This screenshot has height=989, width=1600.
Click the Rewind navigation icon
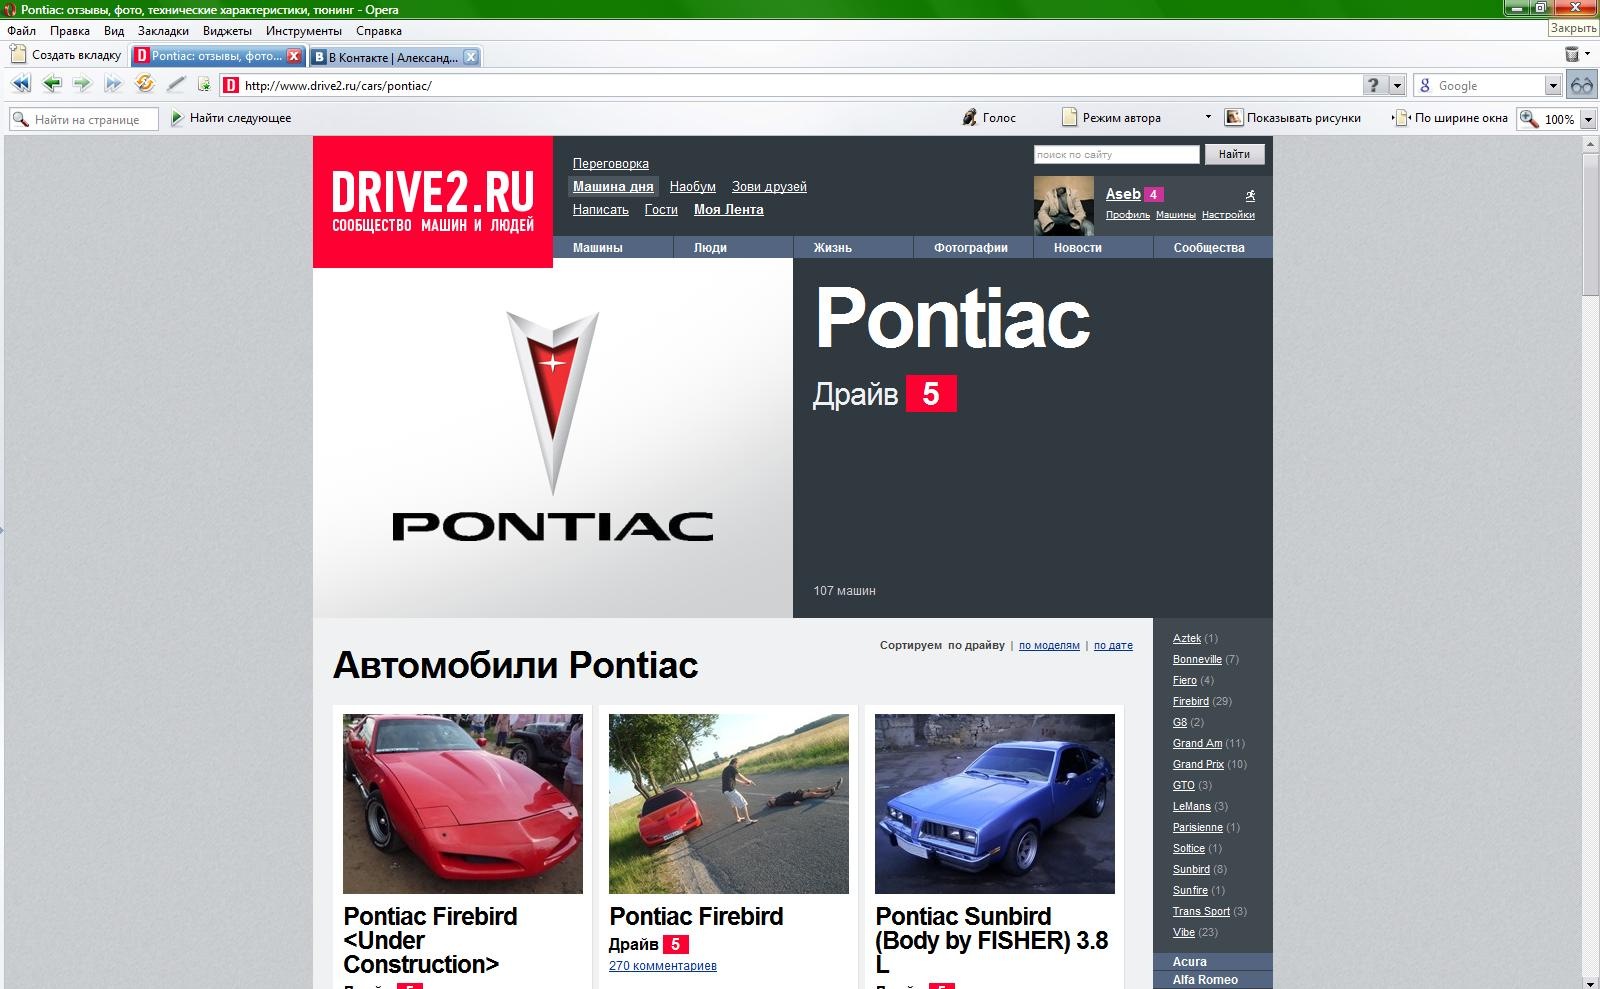[x=20, y=84]
